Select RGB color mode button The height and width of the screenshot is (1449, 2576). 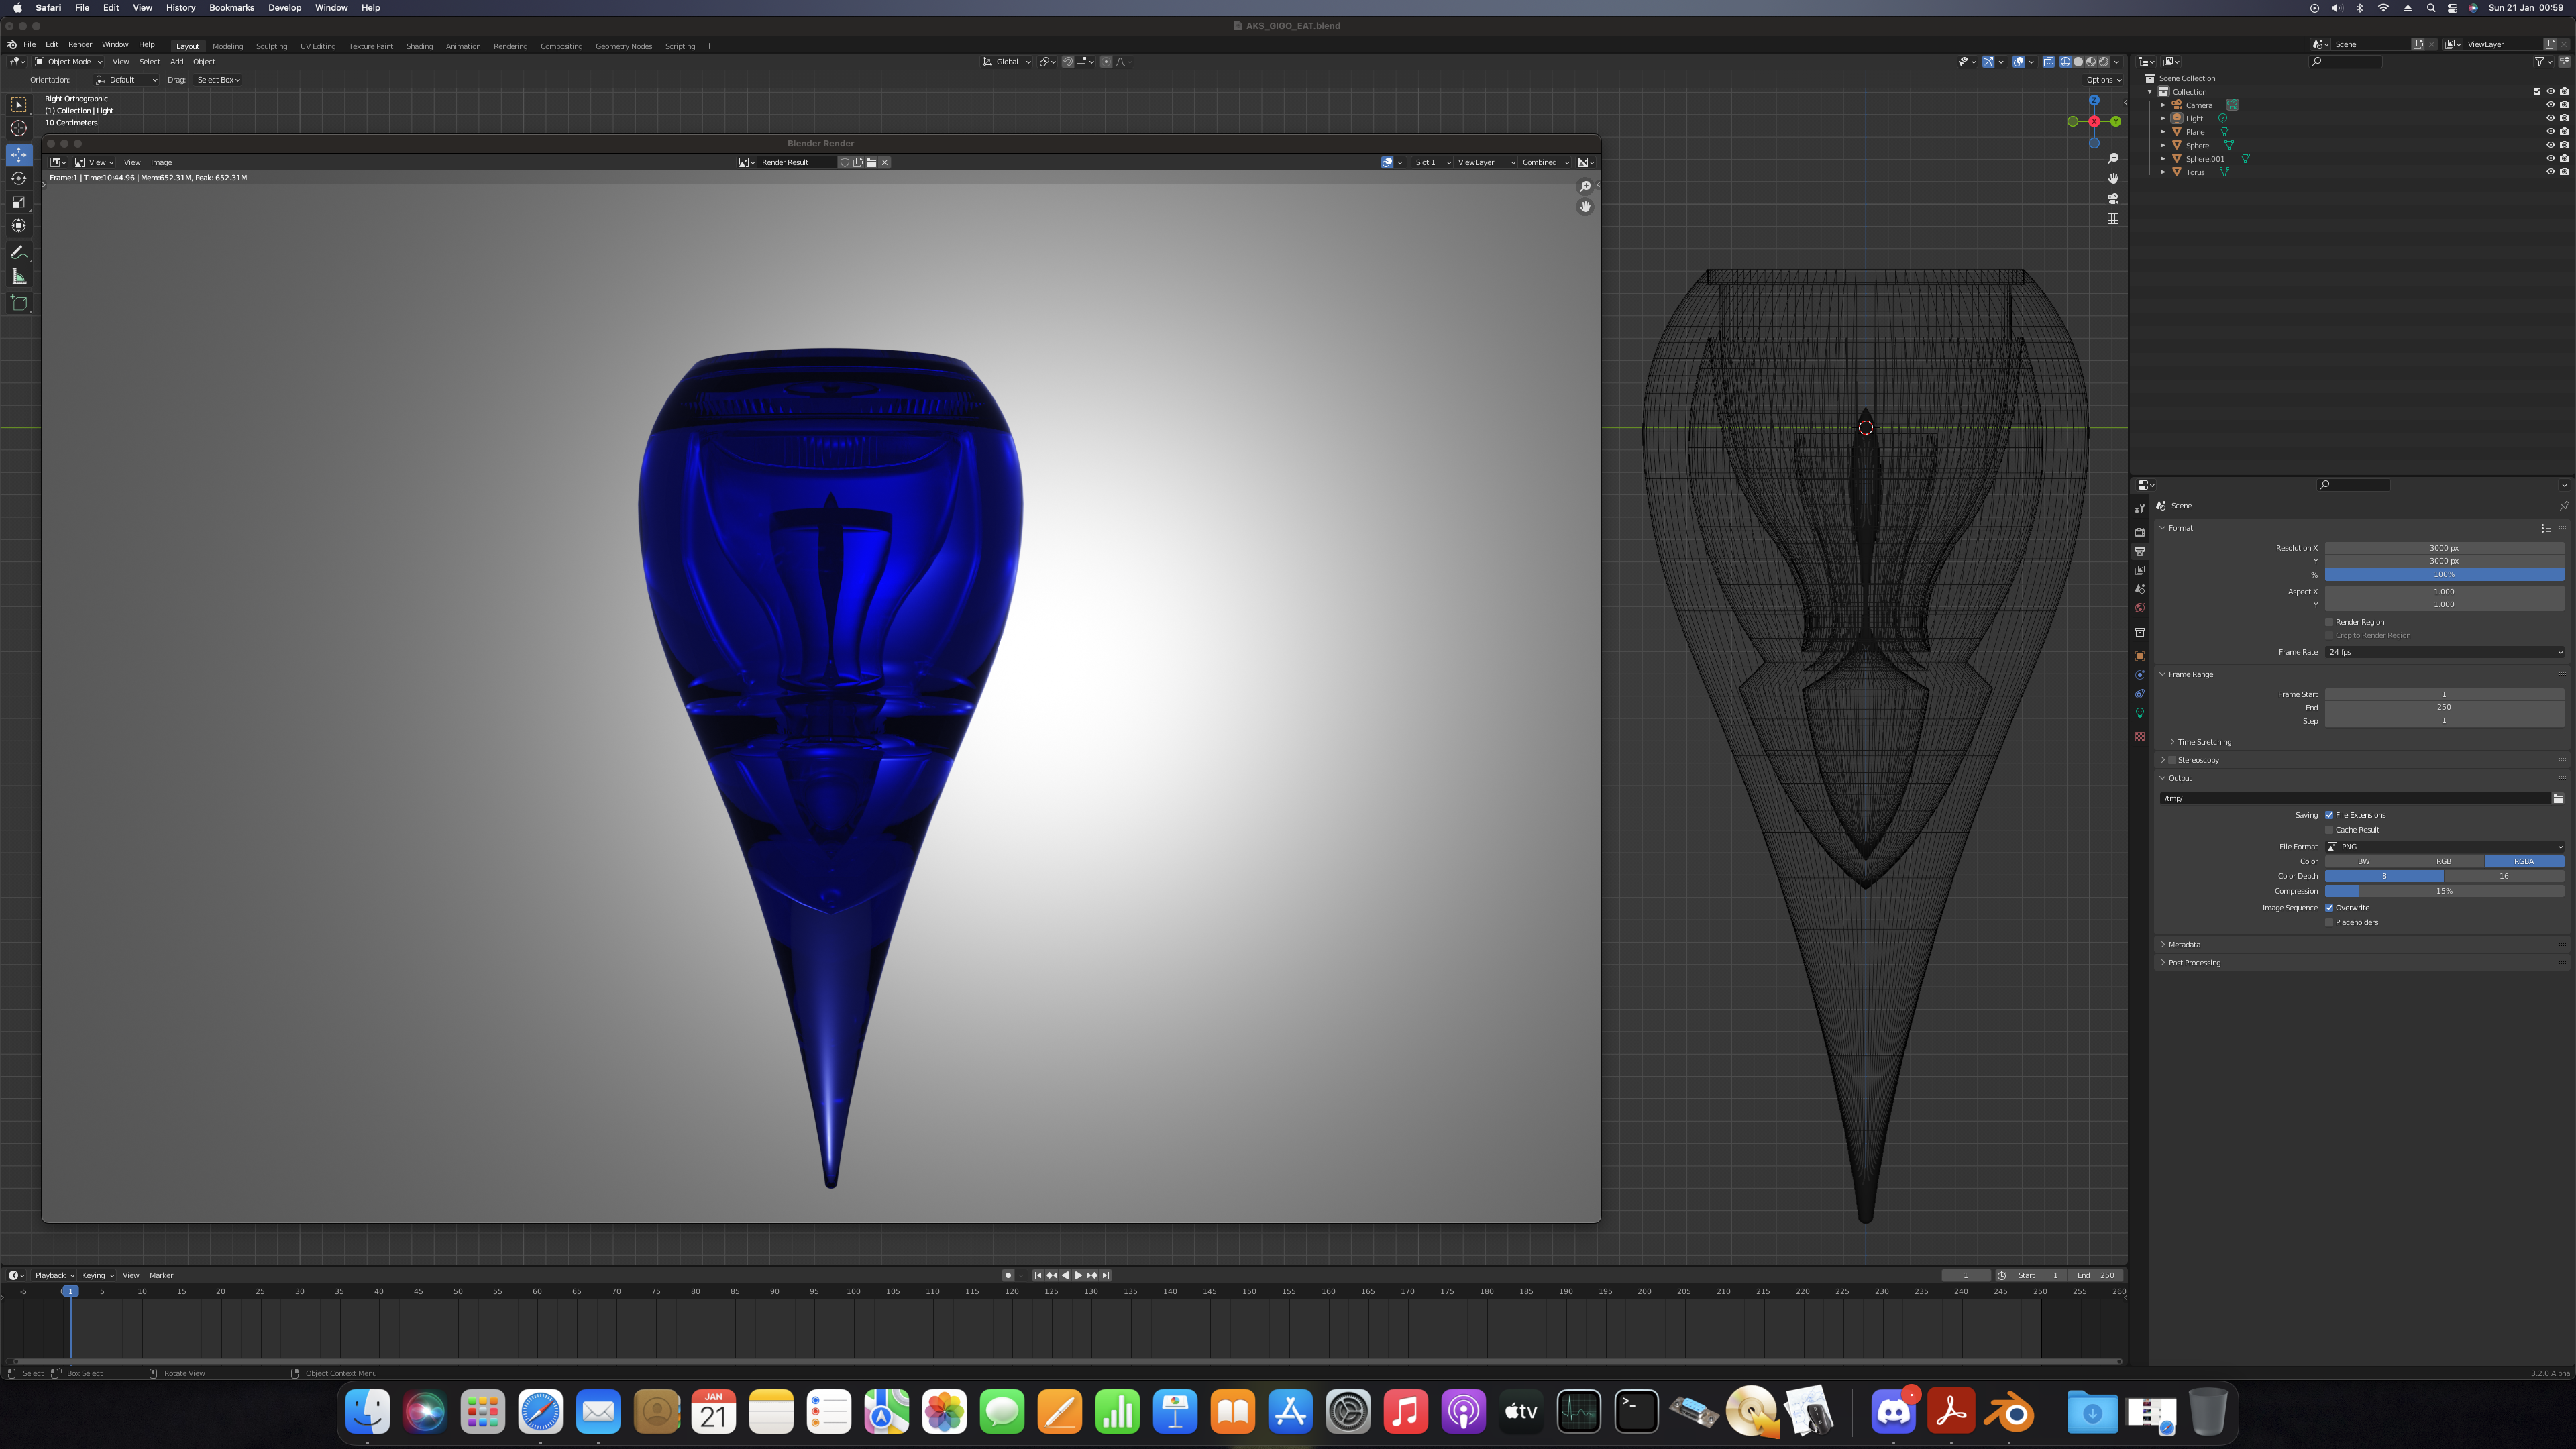tap(2443, 861)
